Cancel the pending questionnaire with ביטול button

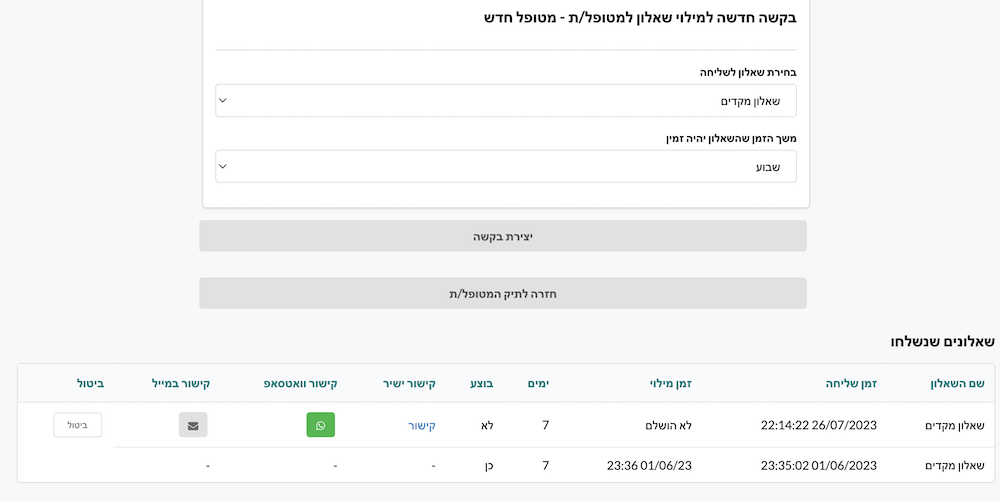(x=77, y=425)
